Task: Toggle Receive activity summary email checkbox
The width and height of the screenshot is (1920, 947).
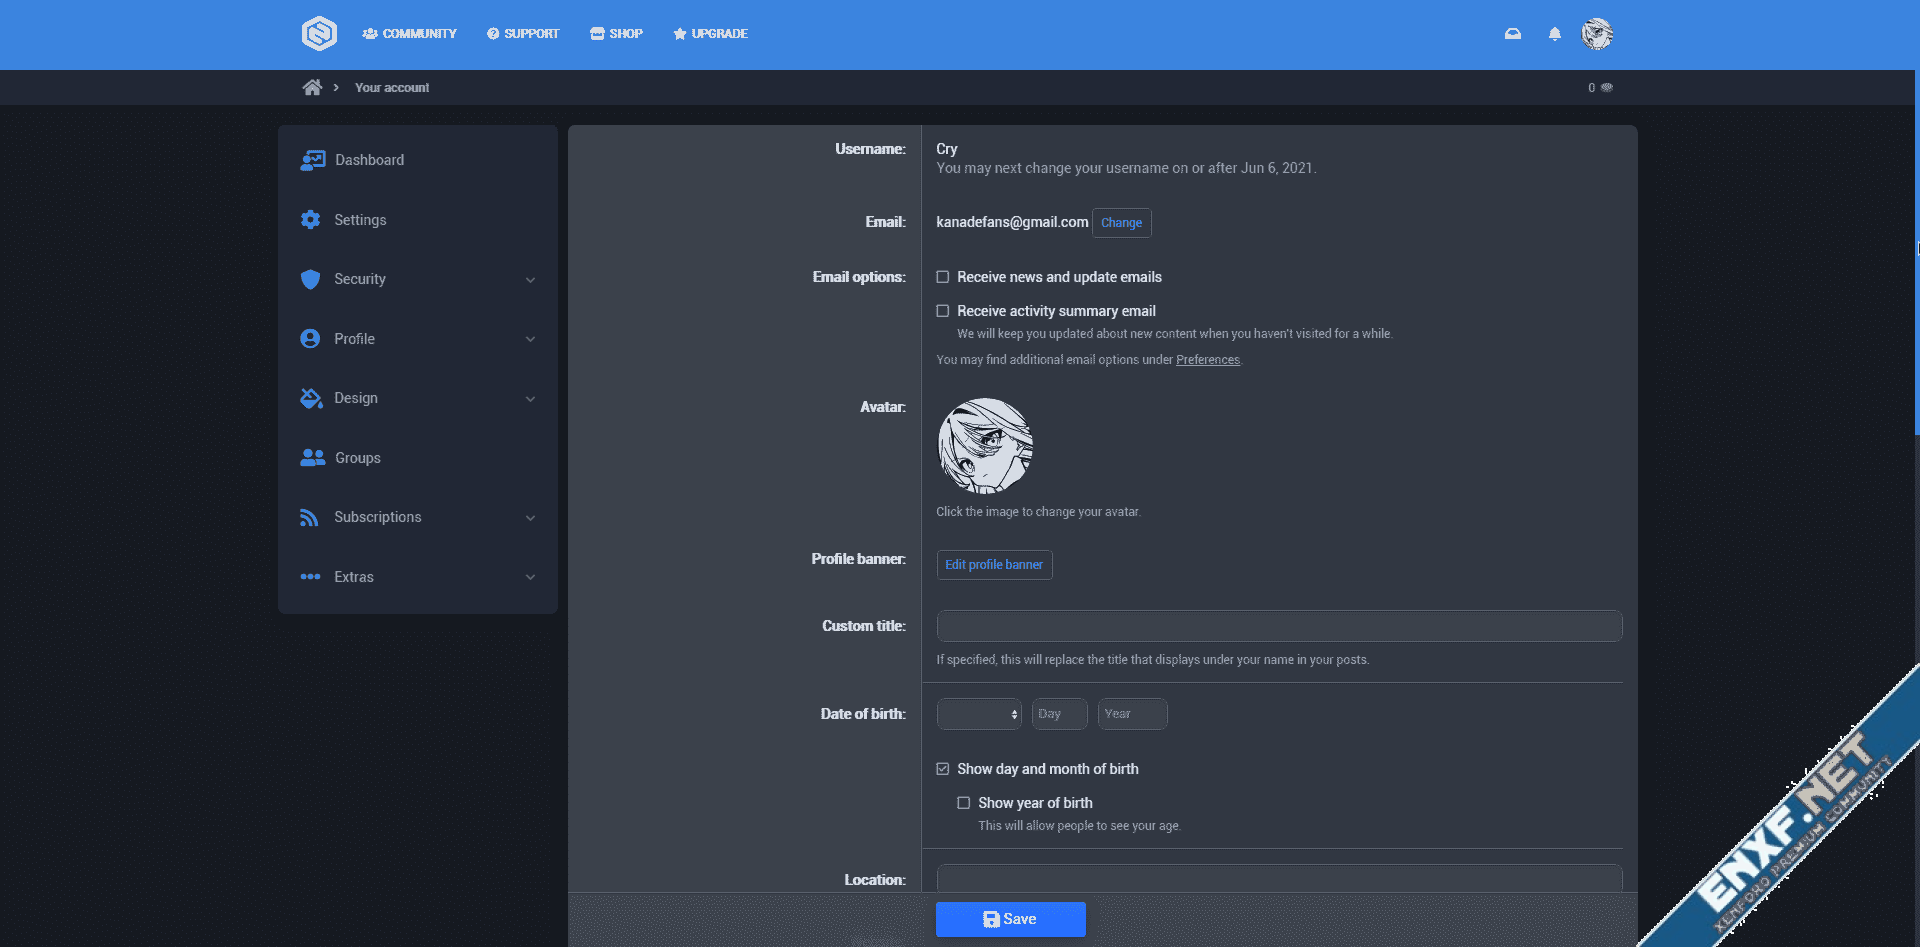Action: [x=943, y=311]
